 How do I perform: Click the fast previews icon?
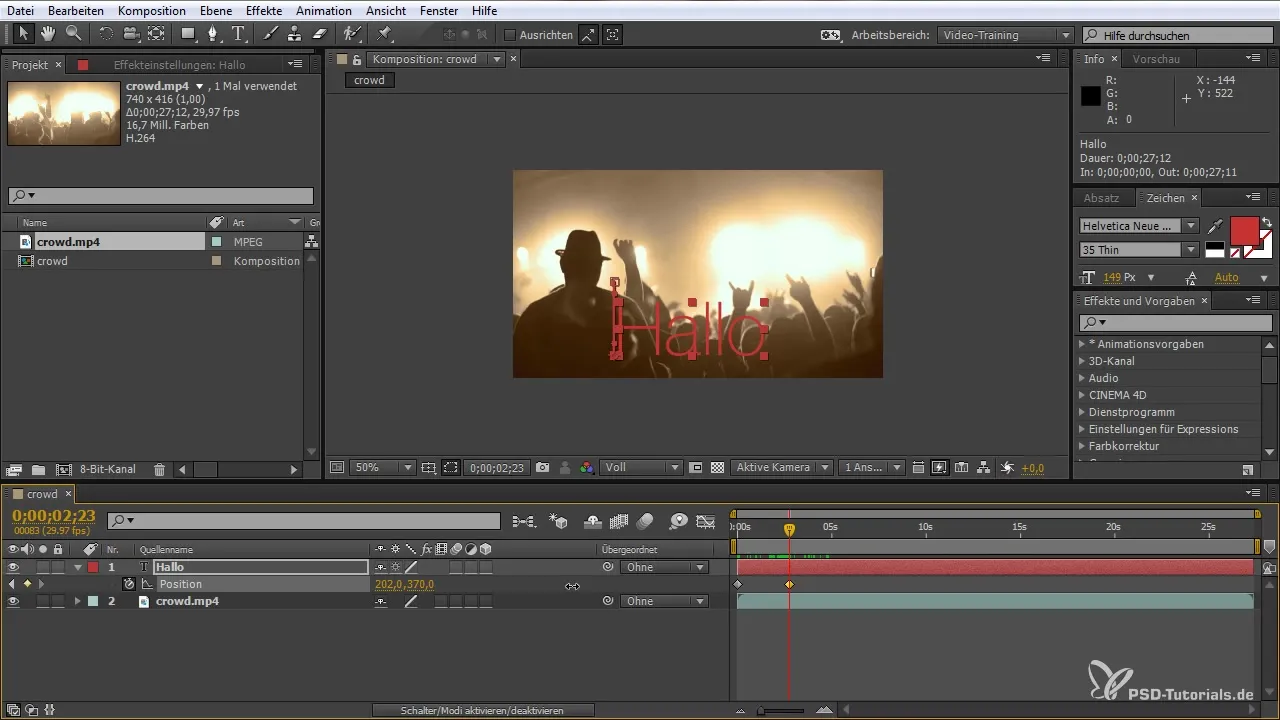tap(939, 467)
